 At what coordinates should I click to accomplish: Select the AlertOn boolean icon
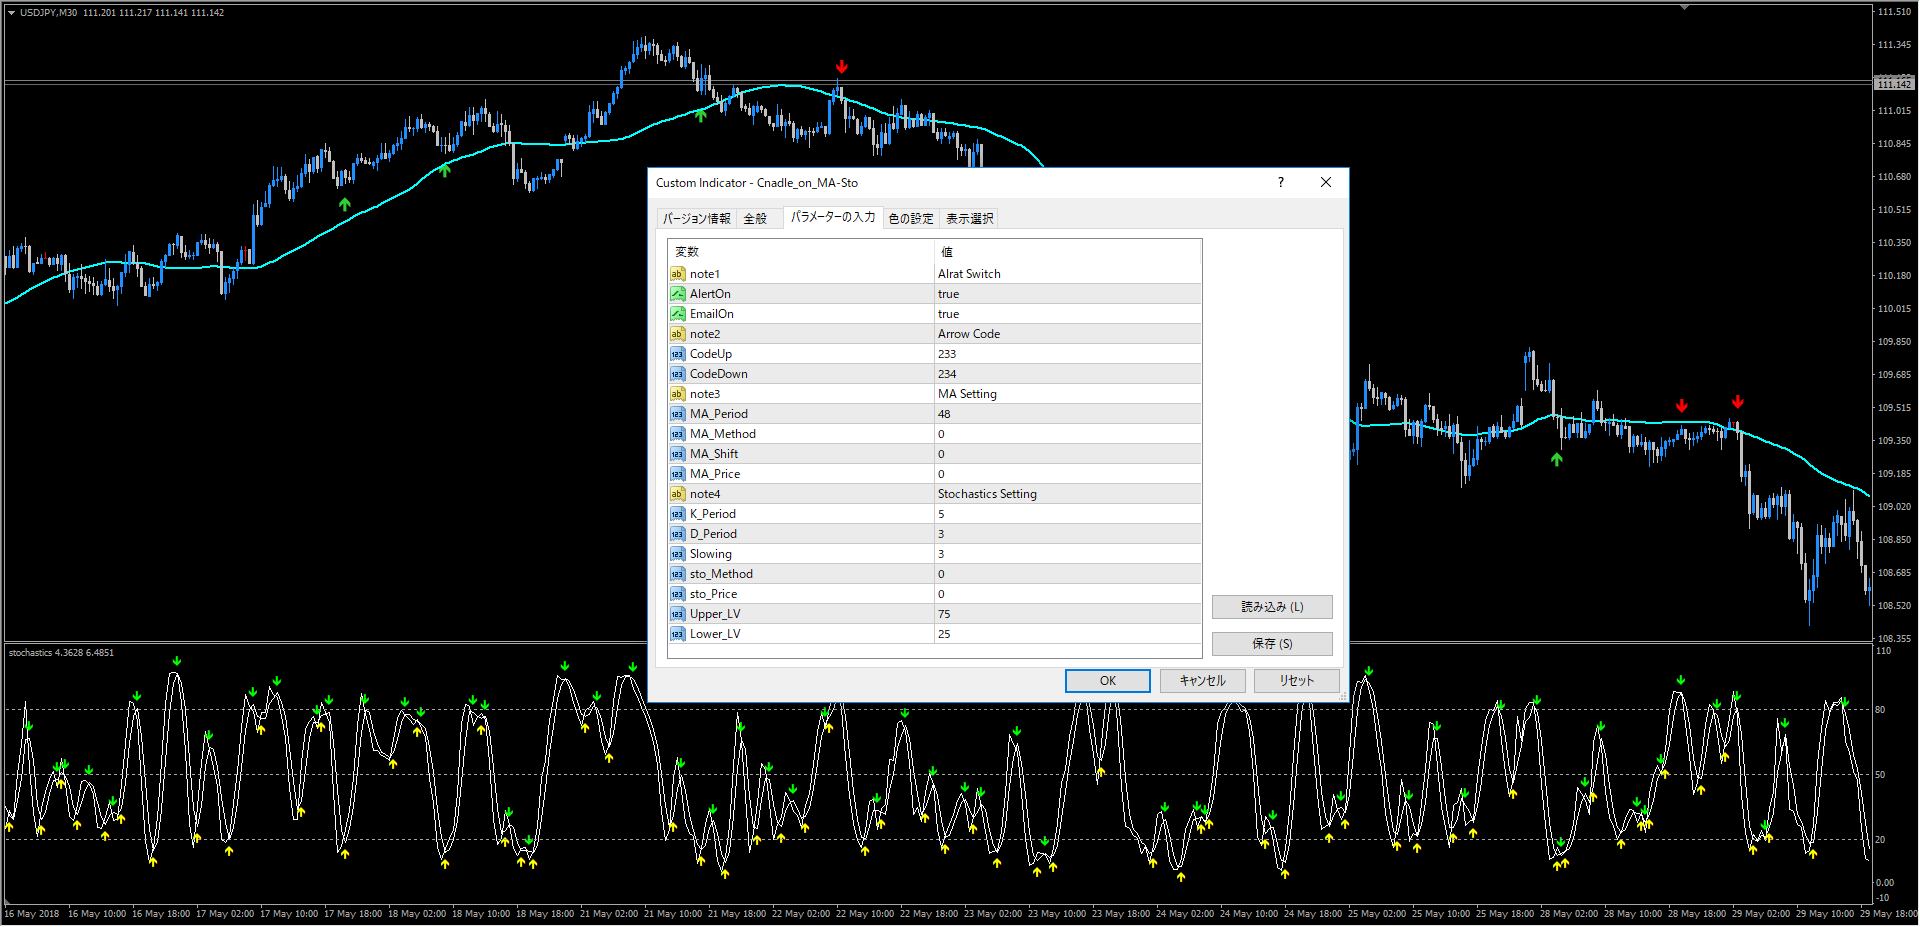click(677, 294)
